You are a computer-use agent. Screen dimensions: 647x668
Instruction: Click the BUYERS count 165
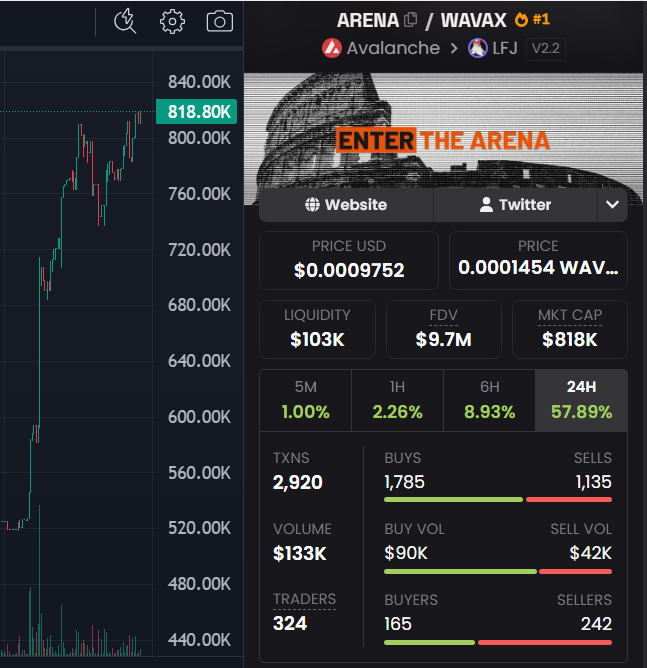tap(398, 624)
